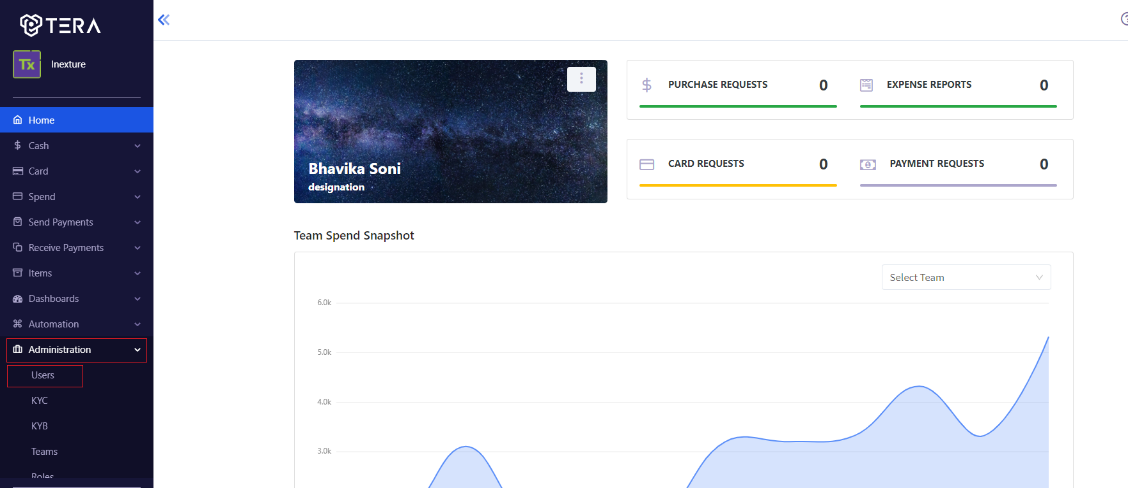Viewport: 1128px width, 488px height.
Task: Click Payment Requests money icon
Action: (x=868, y=164)
